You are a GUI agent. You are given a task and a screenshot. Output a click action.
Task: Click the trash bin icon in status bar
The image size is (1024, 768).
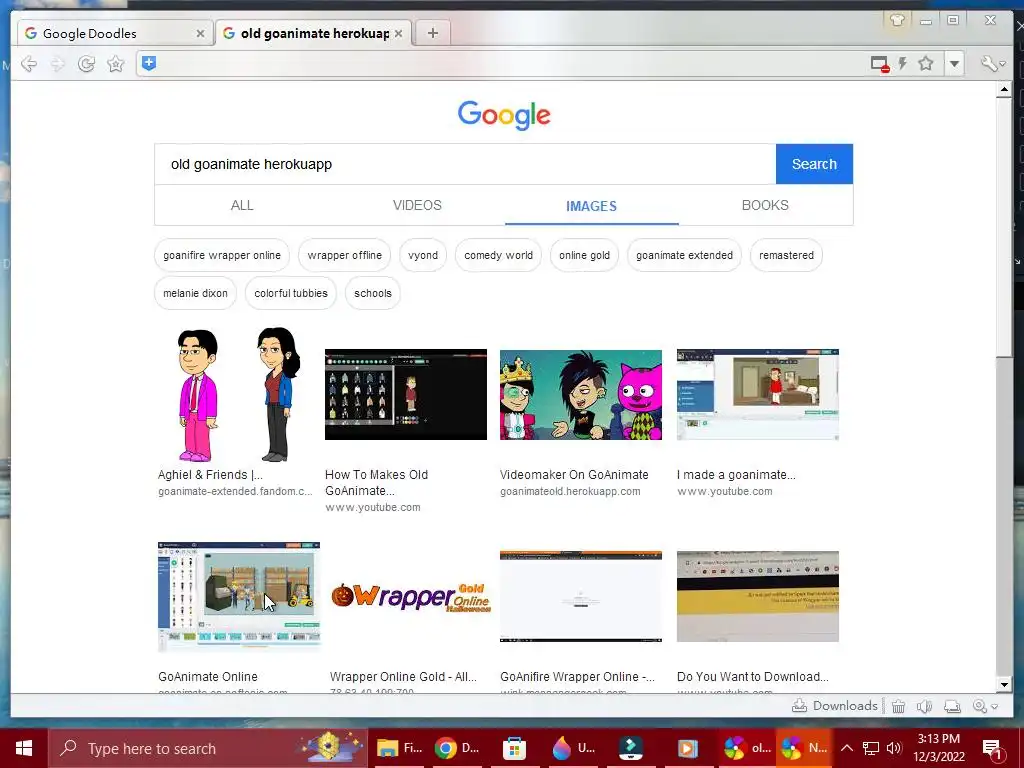(x=899, y=706)
